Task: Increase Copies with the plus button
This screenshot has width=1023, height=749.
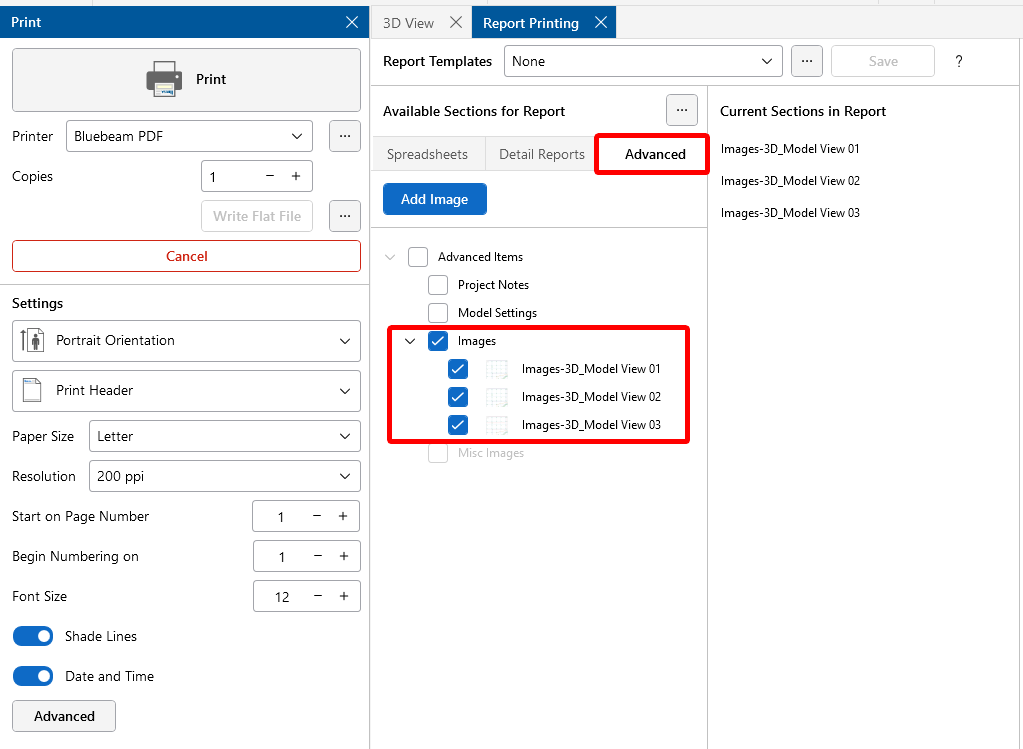Action: (x=296, y=176)
